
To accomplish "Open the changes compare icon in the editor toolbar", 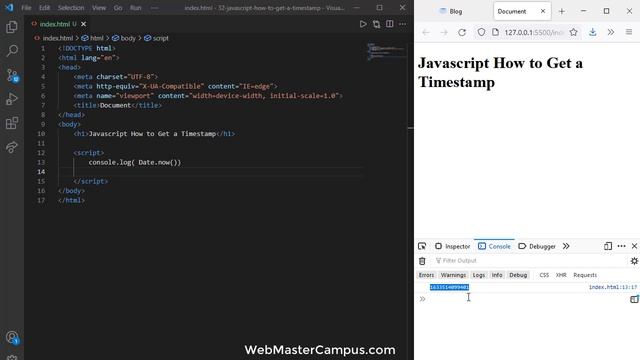I will (376, 24).
